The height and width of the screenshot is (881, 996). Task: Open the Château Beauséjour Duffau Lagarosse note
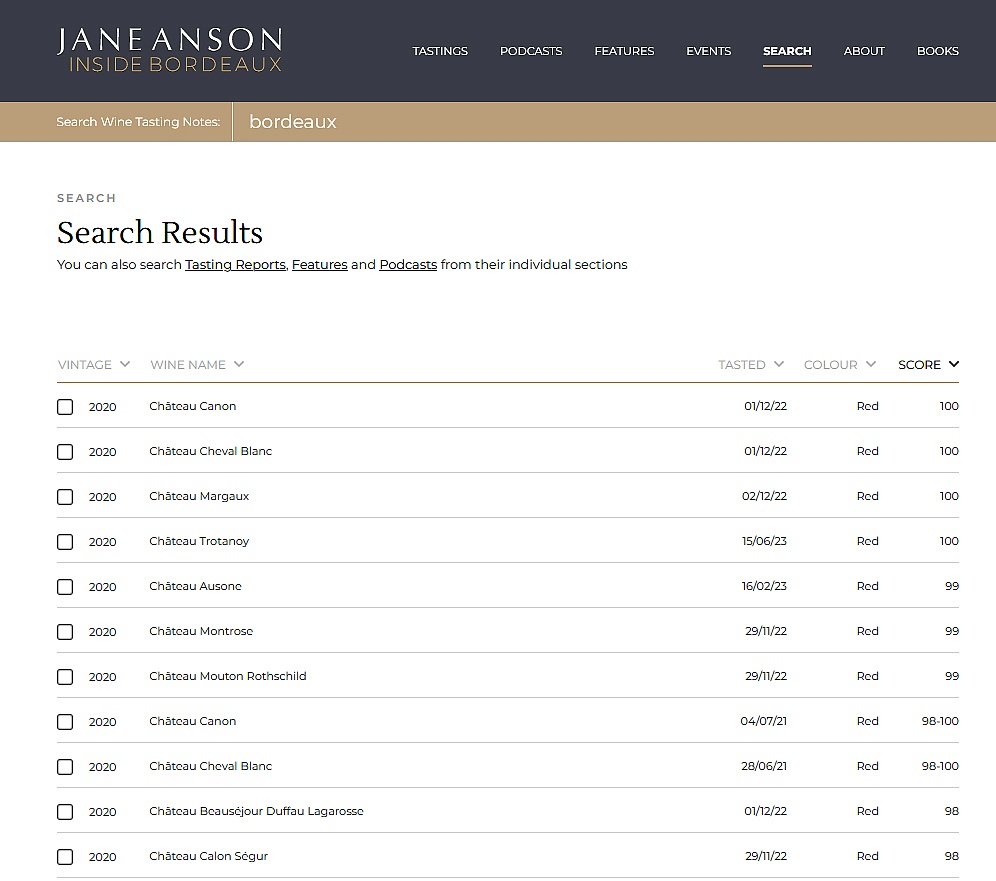tap(256, 812)
